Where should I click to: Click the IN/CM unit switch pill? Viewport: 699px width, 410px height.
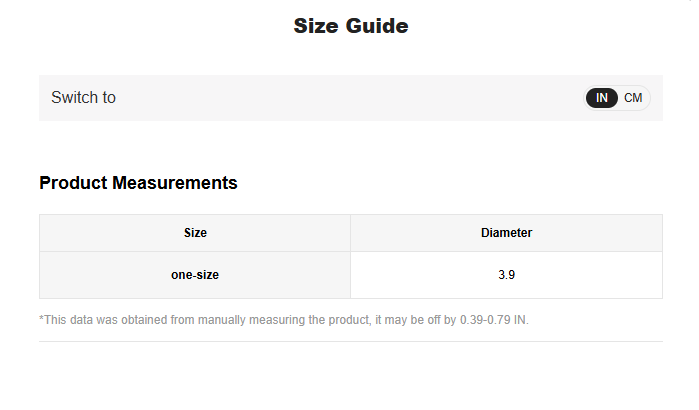[x=617, y=98]
